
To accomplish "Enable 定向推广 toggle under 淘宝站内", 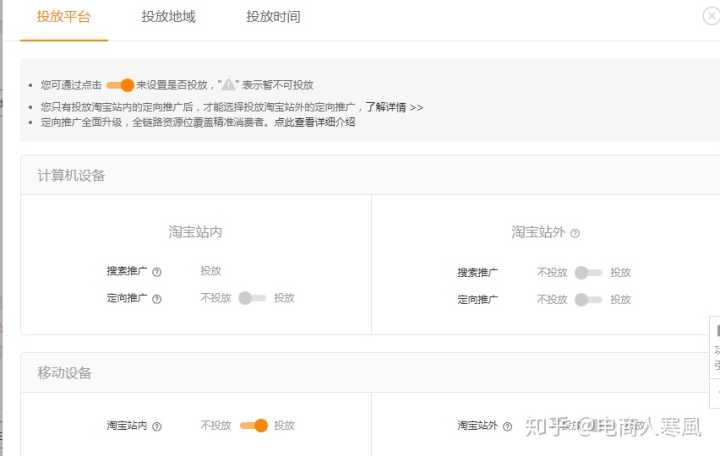I will [252, 298].
